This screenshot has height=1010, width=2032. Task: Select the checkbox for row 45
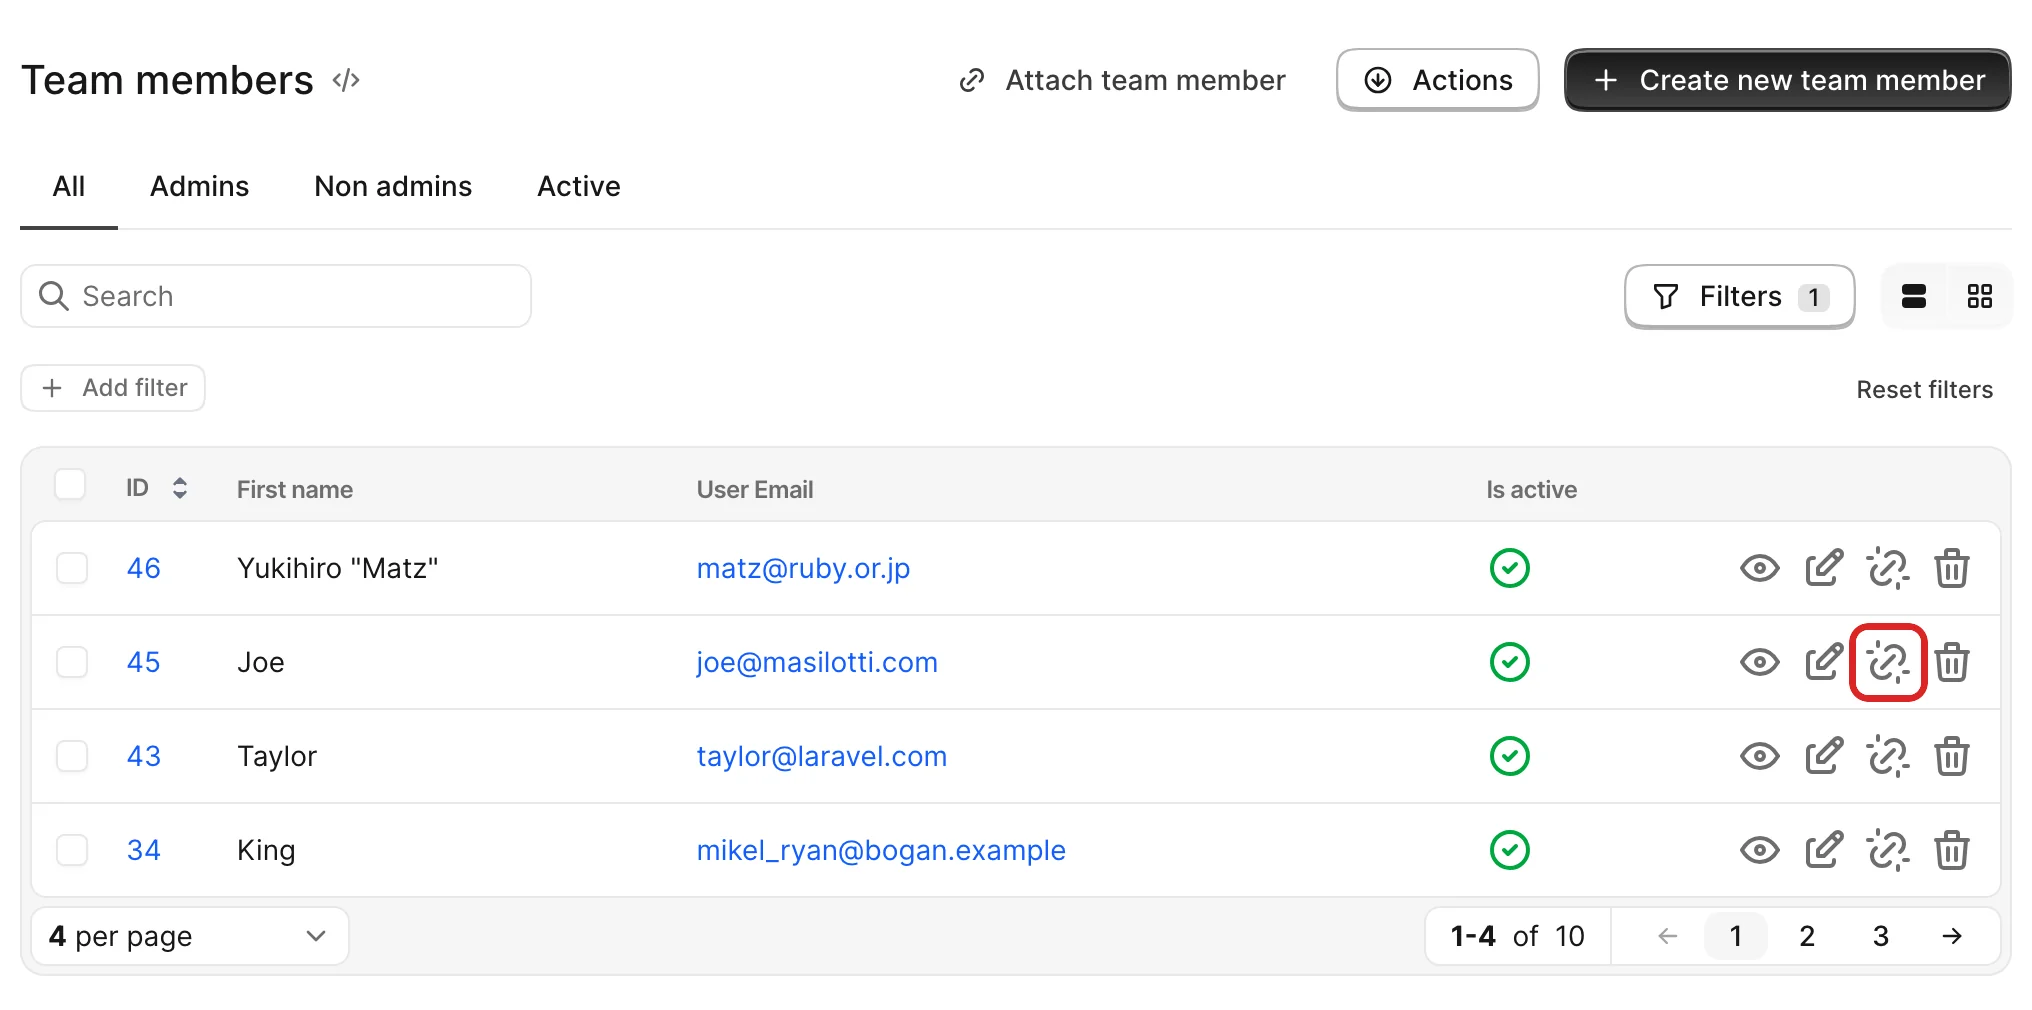pos(72,662)
